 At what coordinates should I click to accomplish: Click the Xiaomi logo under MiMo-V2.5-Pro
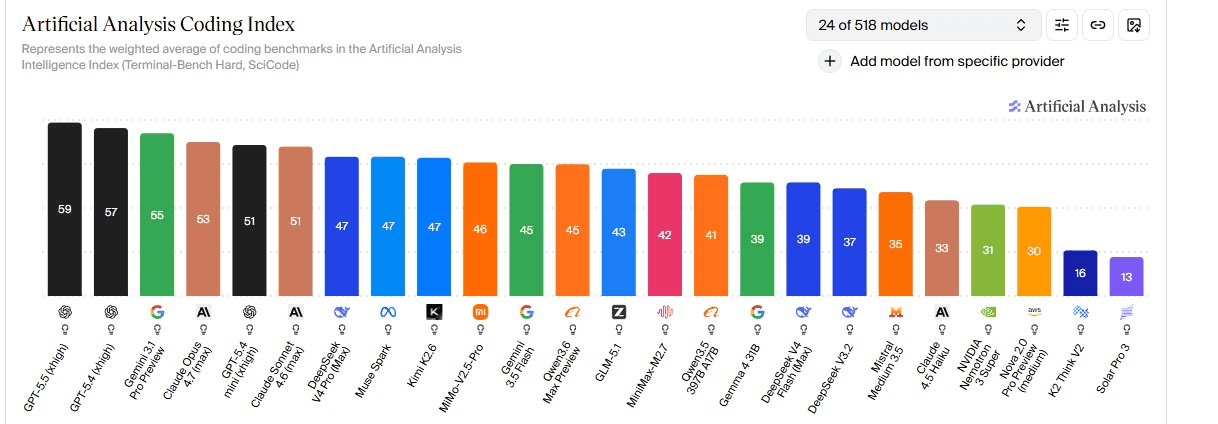(480, 311)
